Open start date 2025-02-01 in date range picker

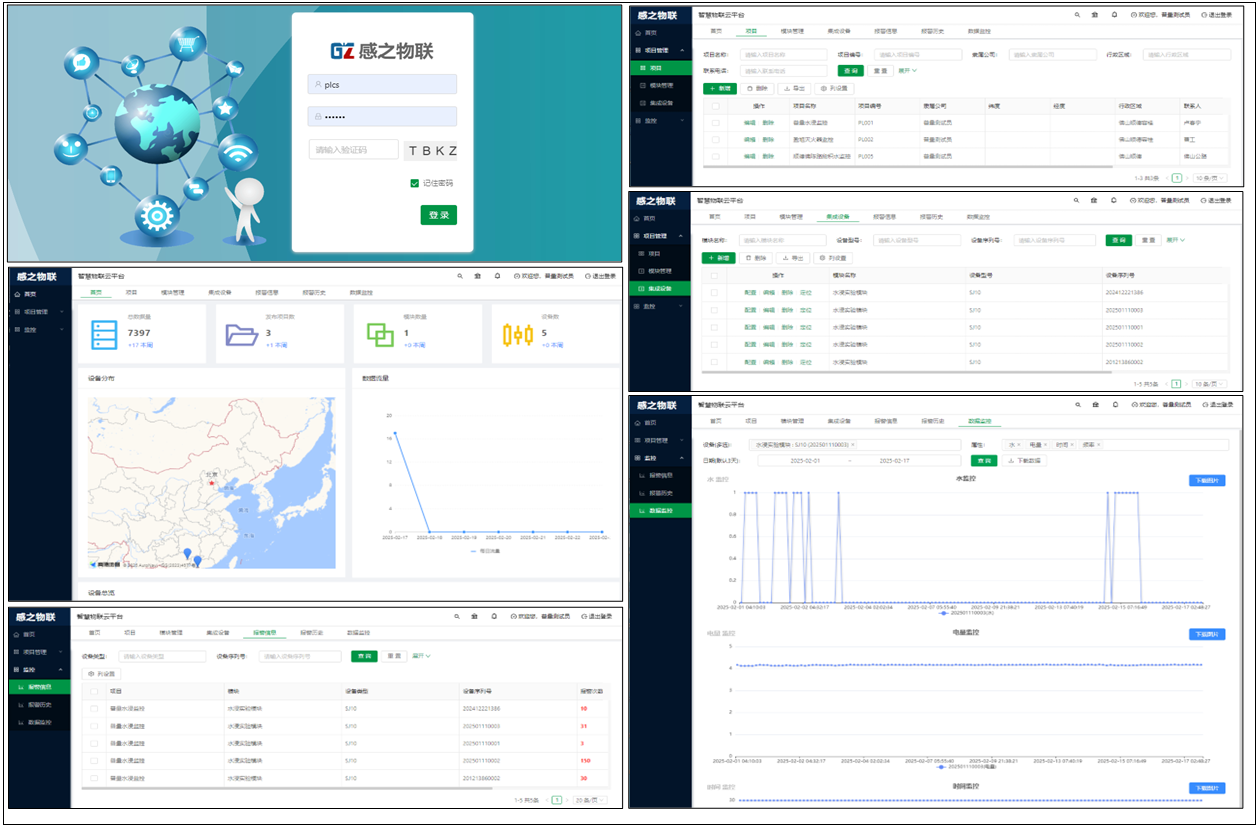tap(805, 461)
